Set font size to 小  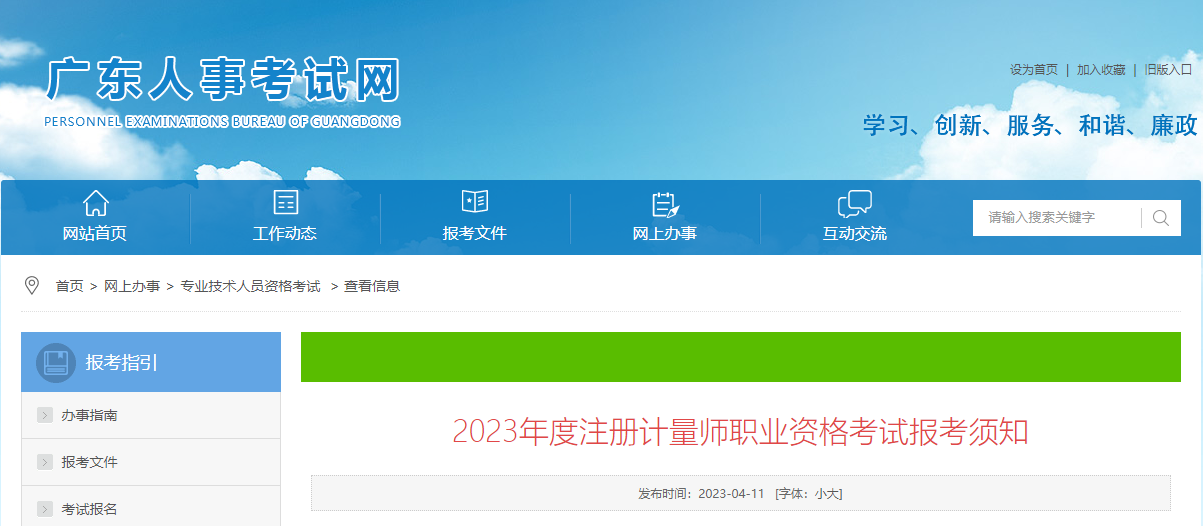[820, 494]
